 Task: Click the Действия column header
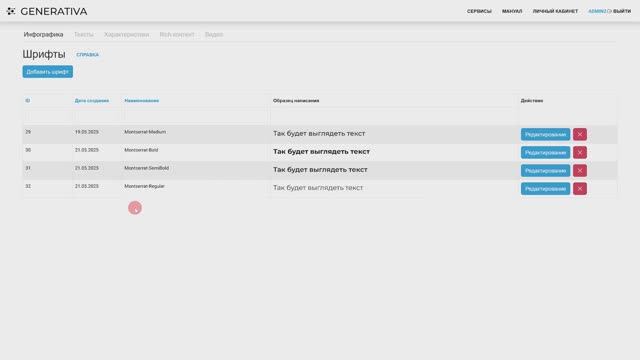click(532, 101)
